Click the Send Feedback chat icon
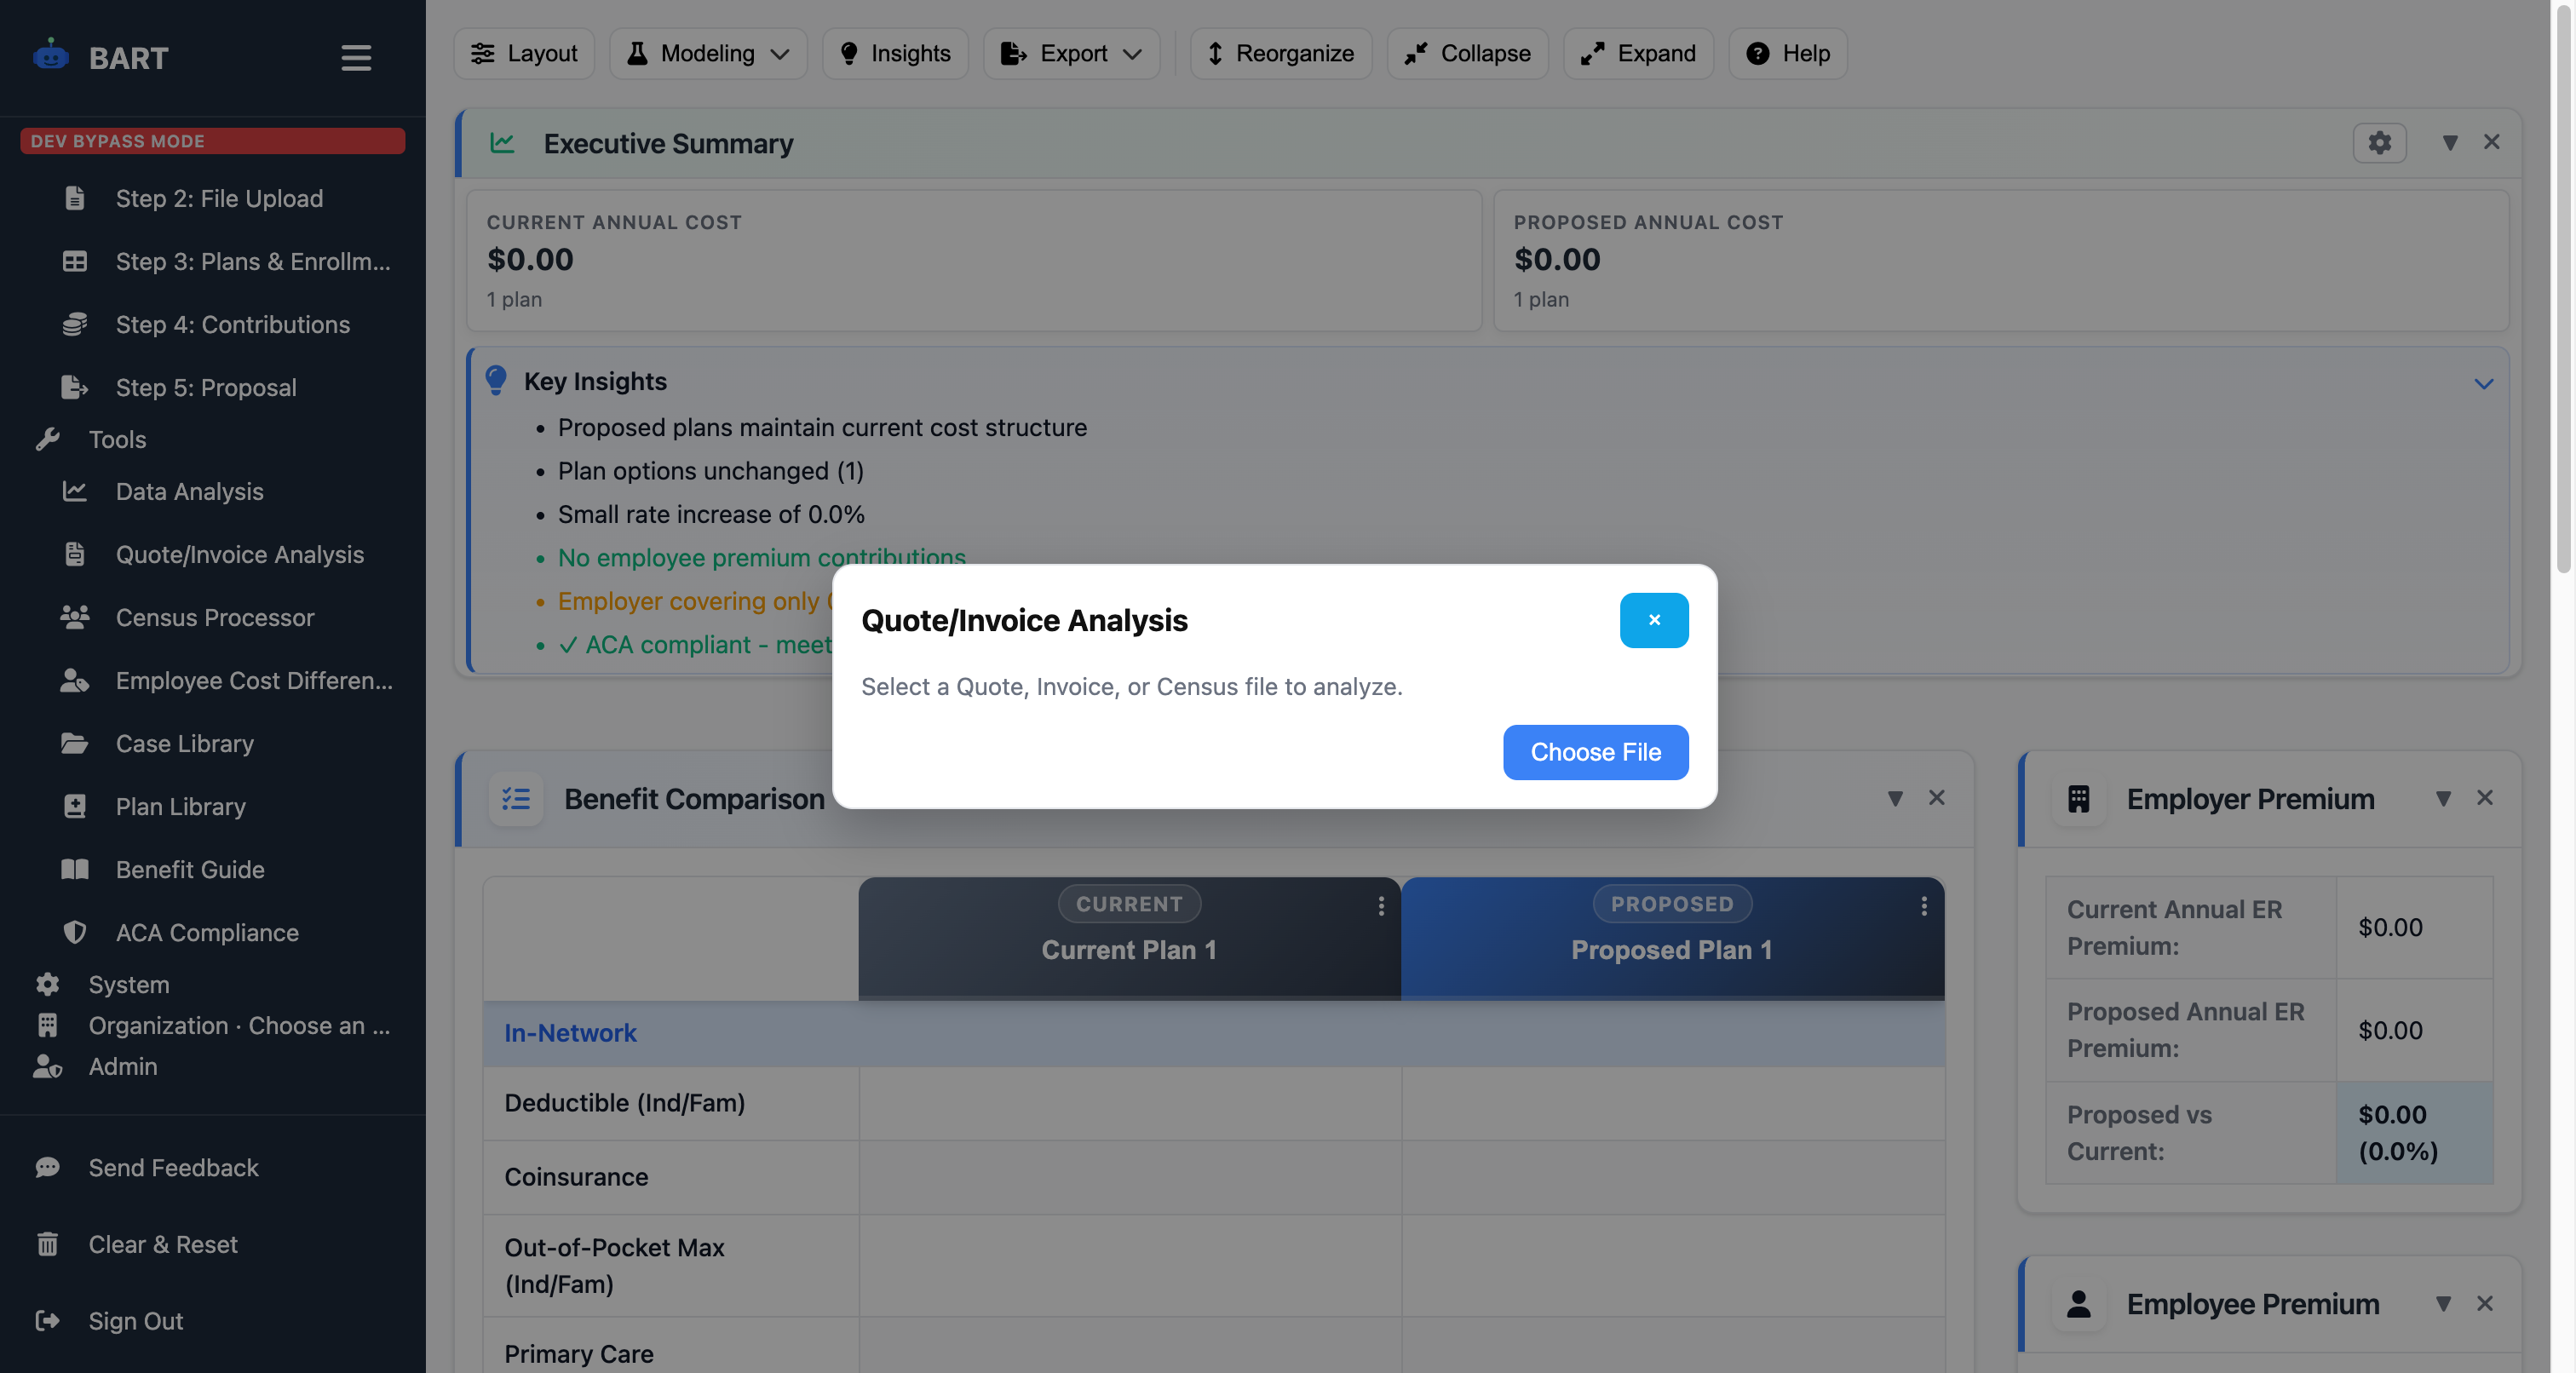 (47, 1167)
